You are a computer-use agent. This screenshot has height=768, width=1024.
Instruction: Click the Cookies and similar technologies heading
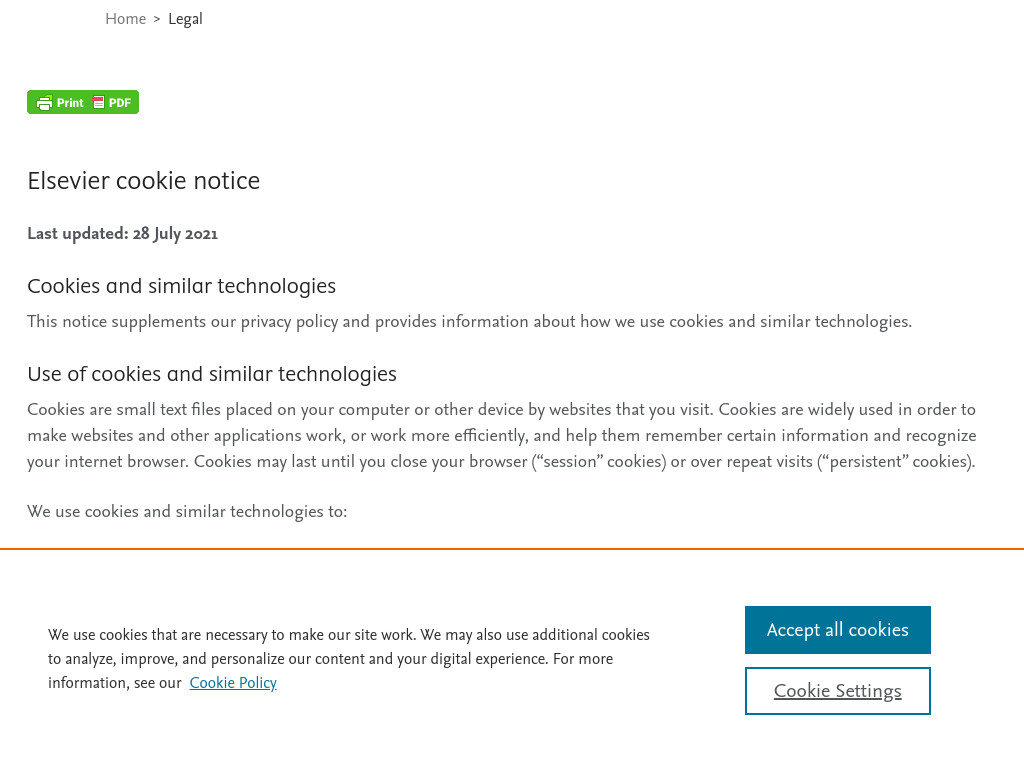[182, 285]
